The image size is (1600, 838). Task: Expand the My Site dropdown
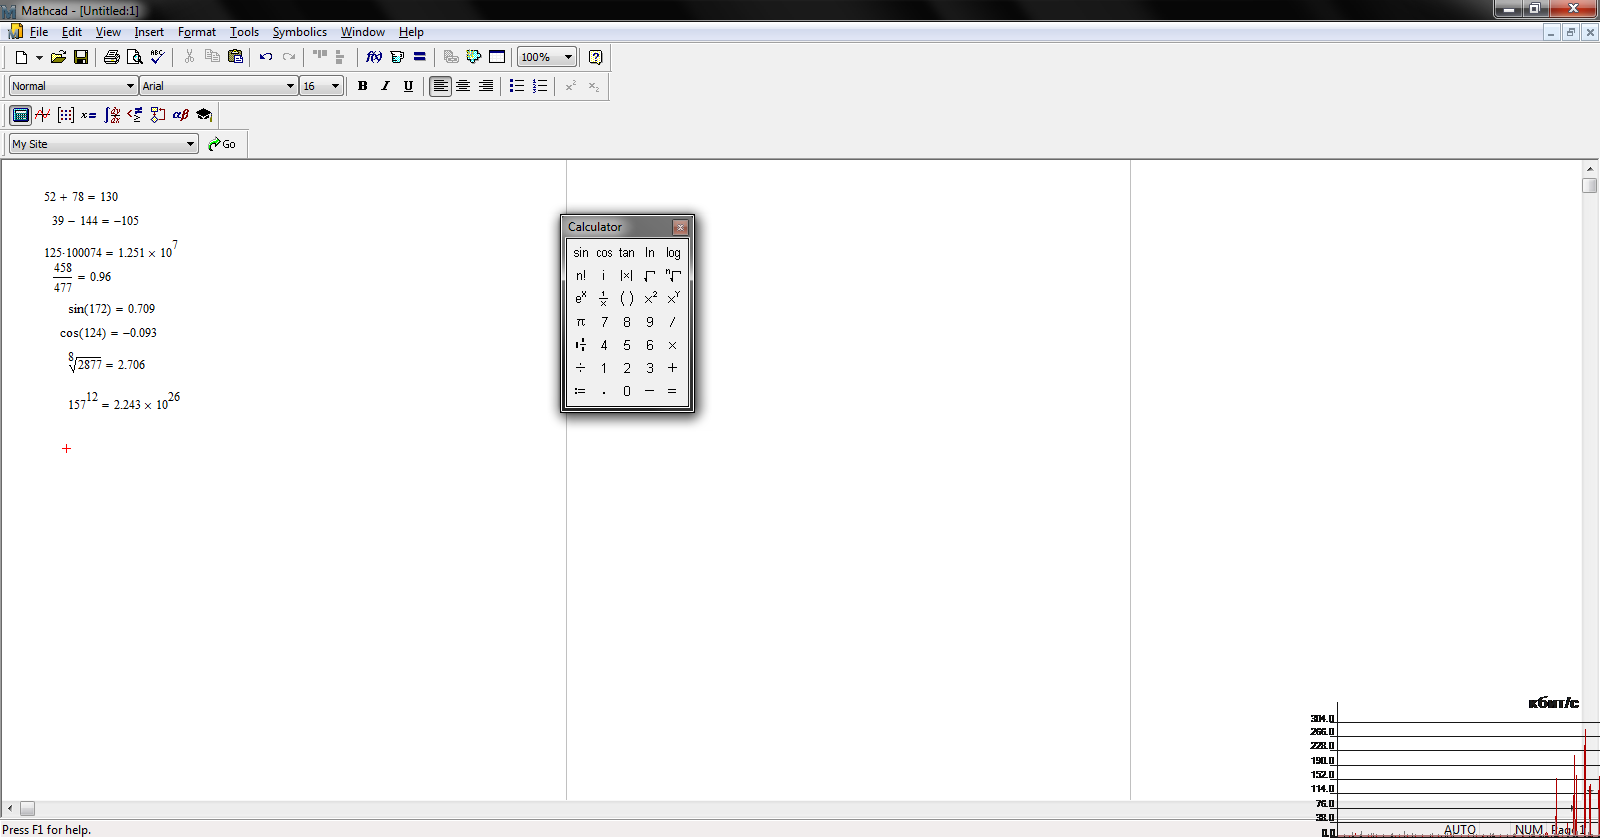[190, 144]
